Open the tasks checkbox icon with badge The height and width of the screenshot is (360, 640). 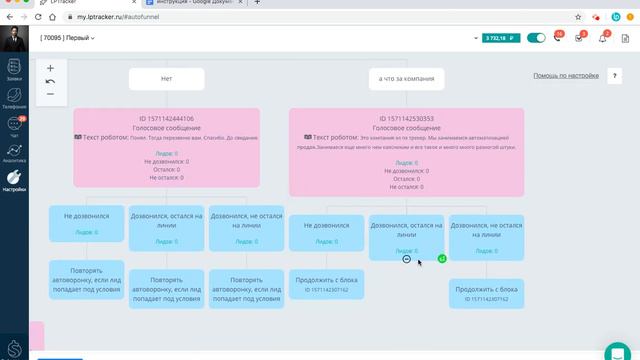(580, 37)
